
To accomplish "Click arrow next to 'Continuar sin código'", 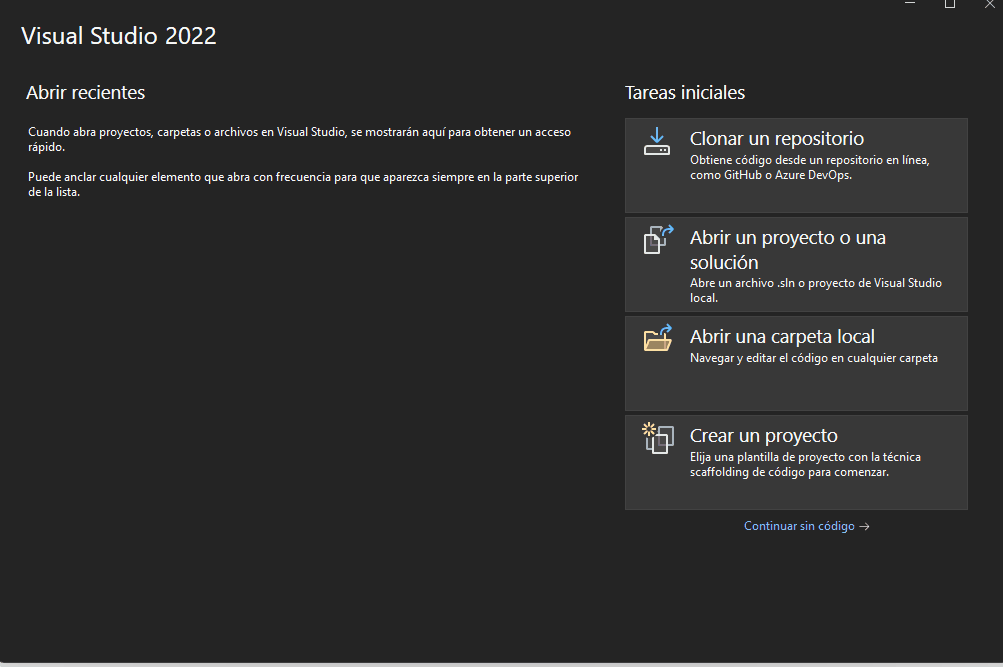I will pyautogui.click(x=864, y=526).
